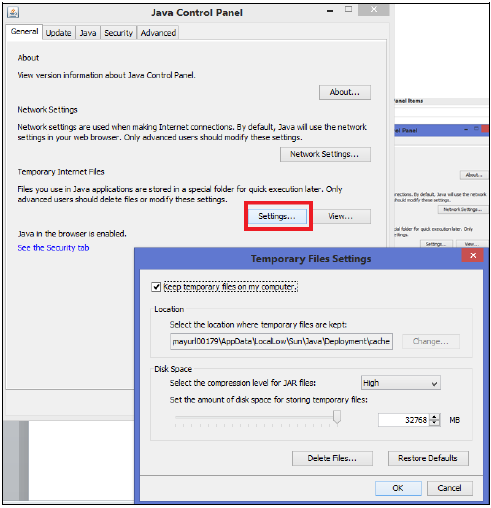Switch to the Update tab
Screen dimensions: 491x508
click(x=59, y=33)
